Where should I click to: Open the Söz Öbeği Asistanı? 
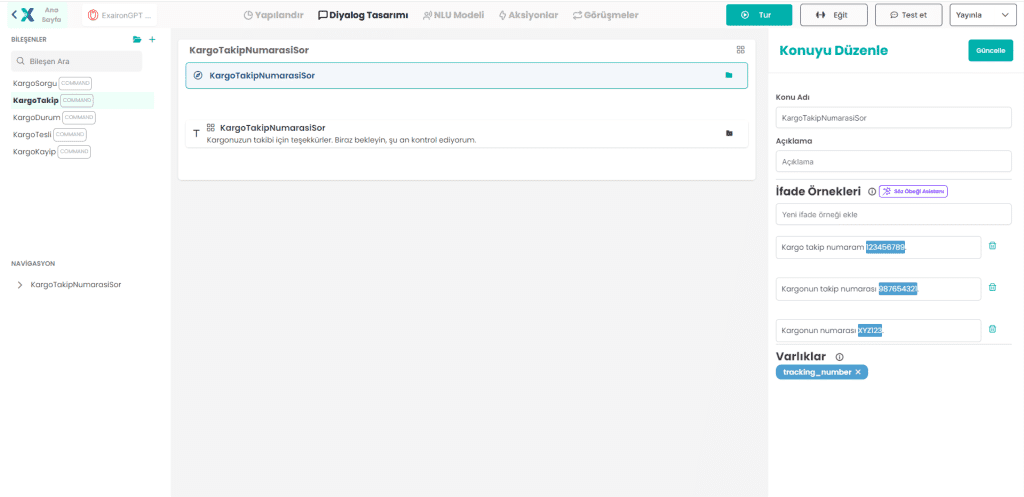[x=913, y=191]
